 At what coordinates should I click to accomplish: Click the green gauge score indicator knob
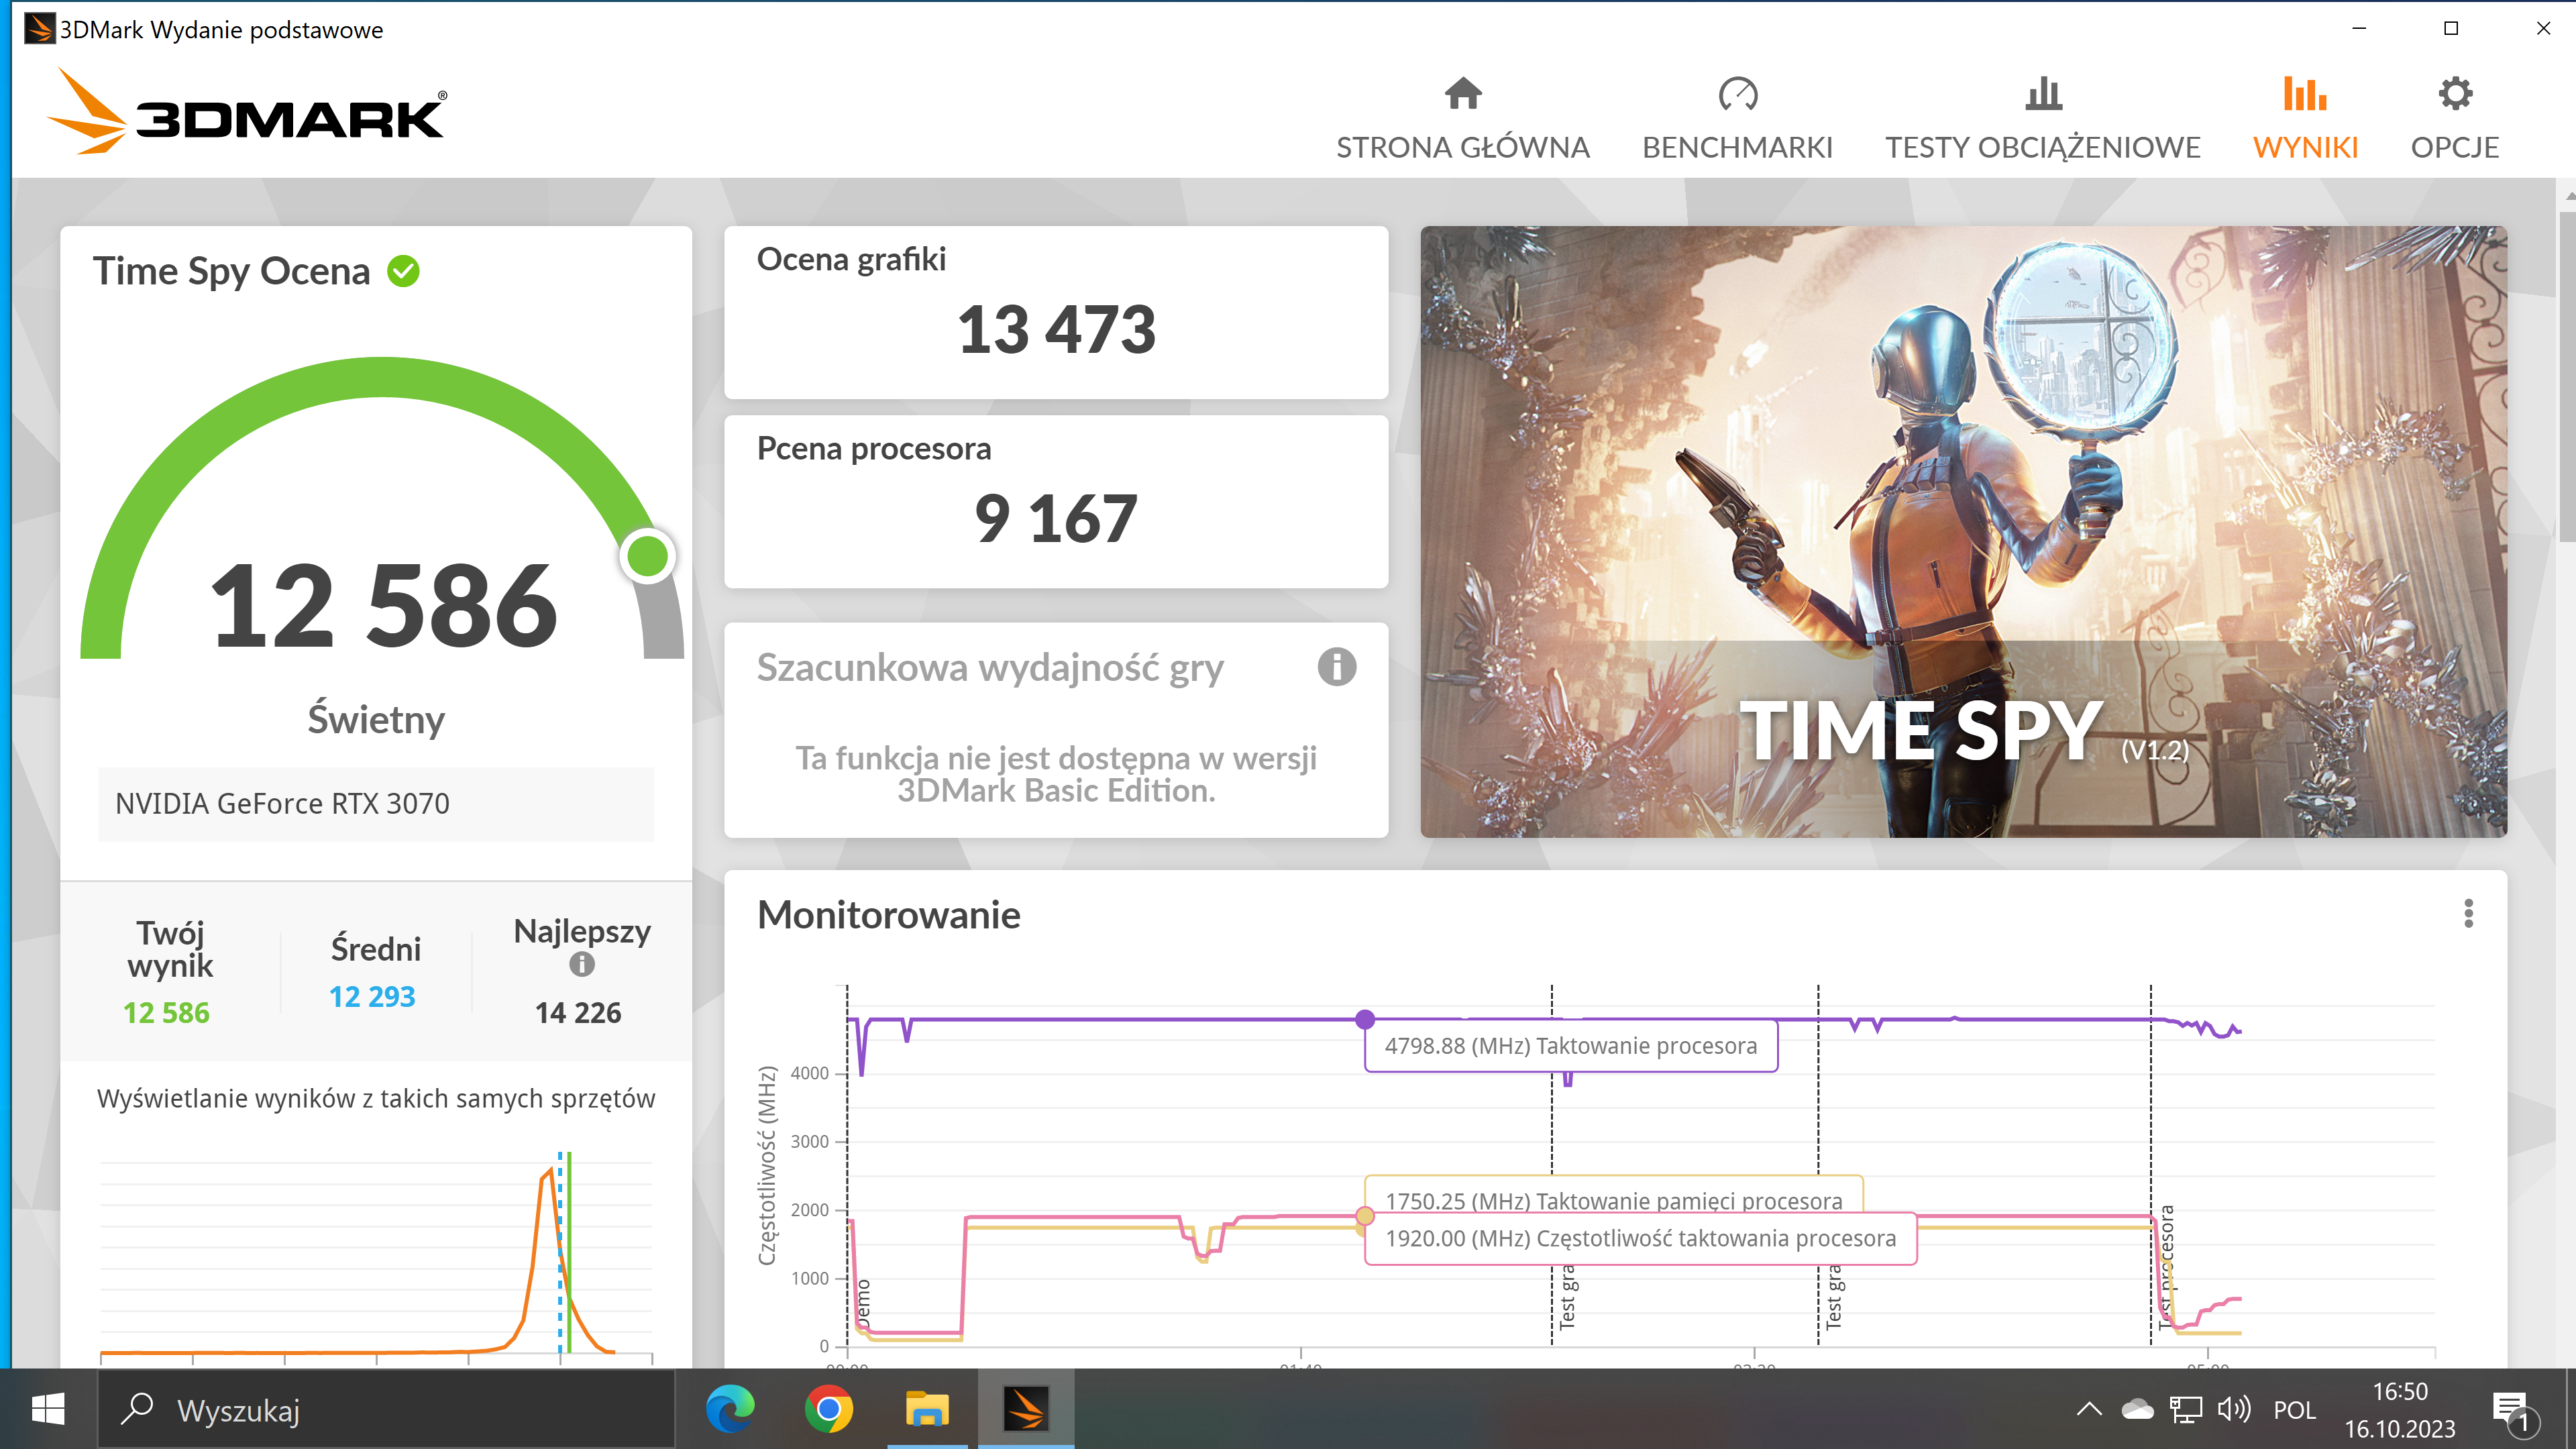tap(647, 555)
